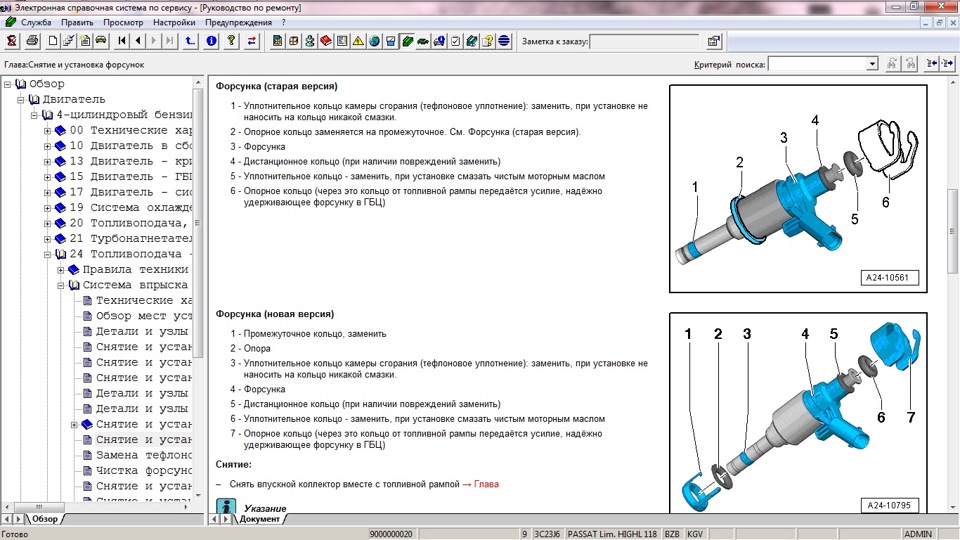Screen dimensions: 960x540
Task: Click the document vertical scrollbar thumb
Action: (952, 231)
